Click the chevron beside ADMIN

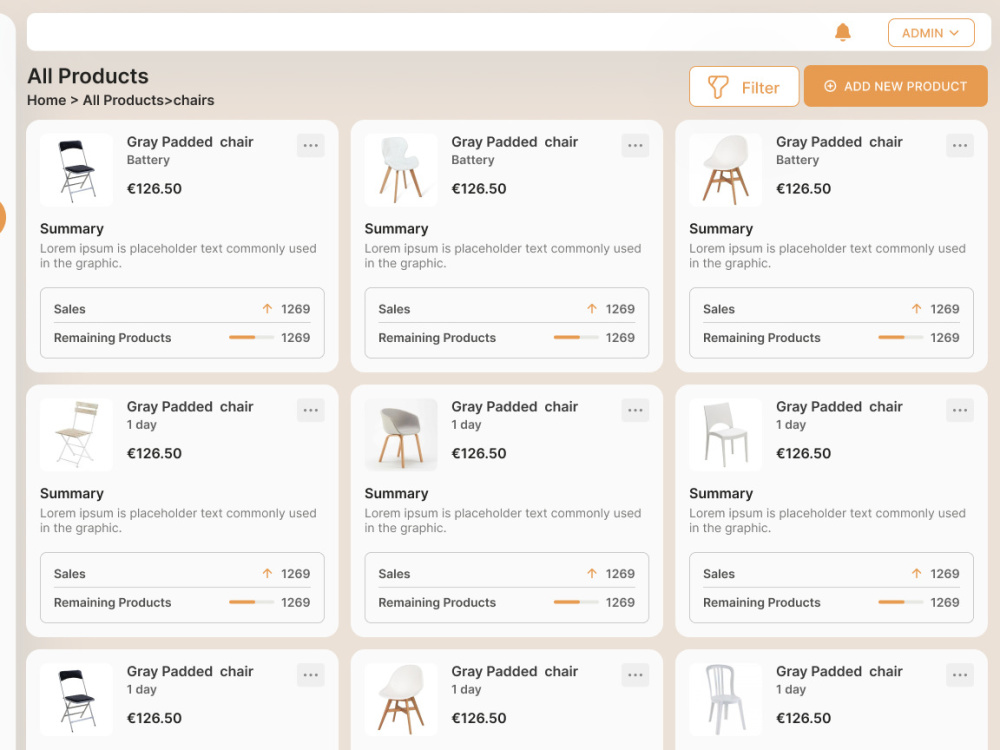tap(954, 33)
